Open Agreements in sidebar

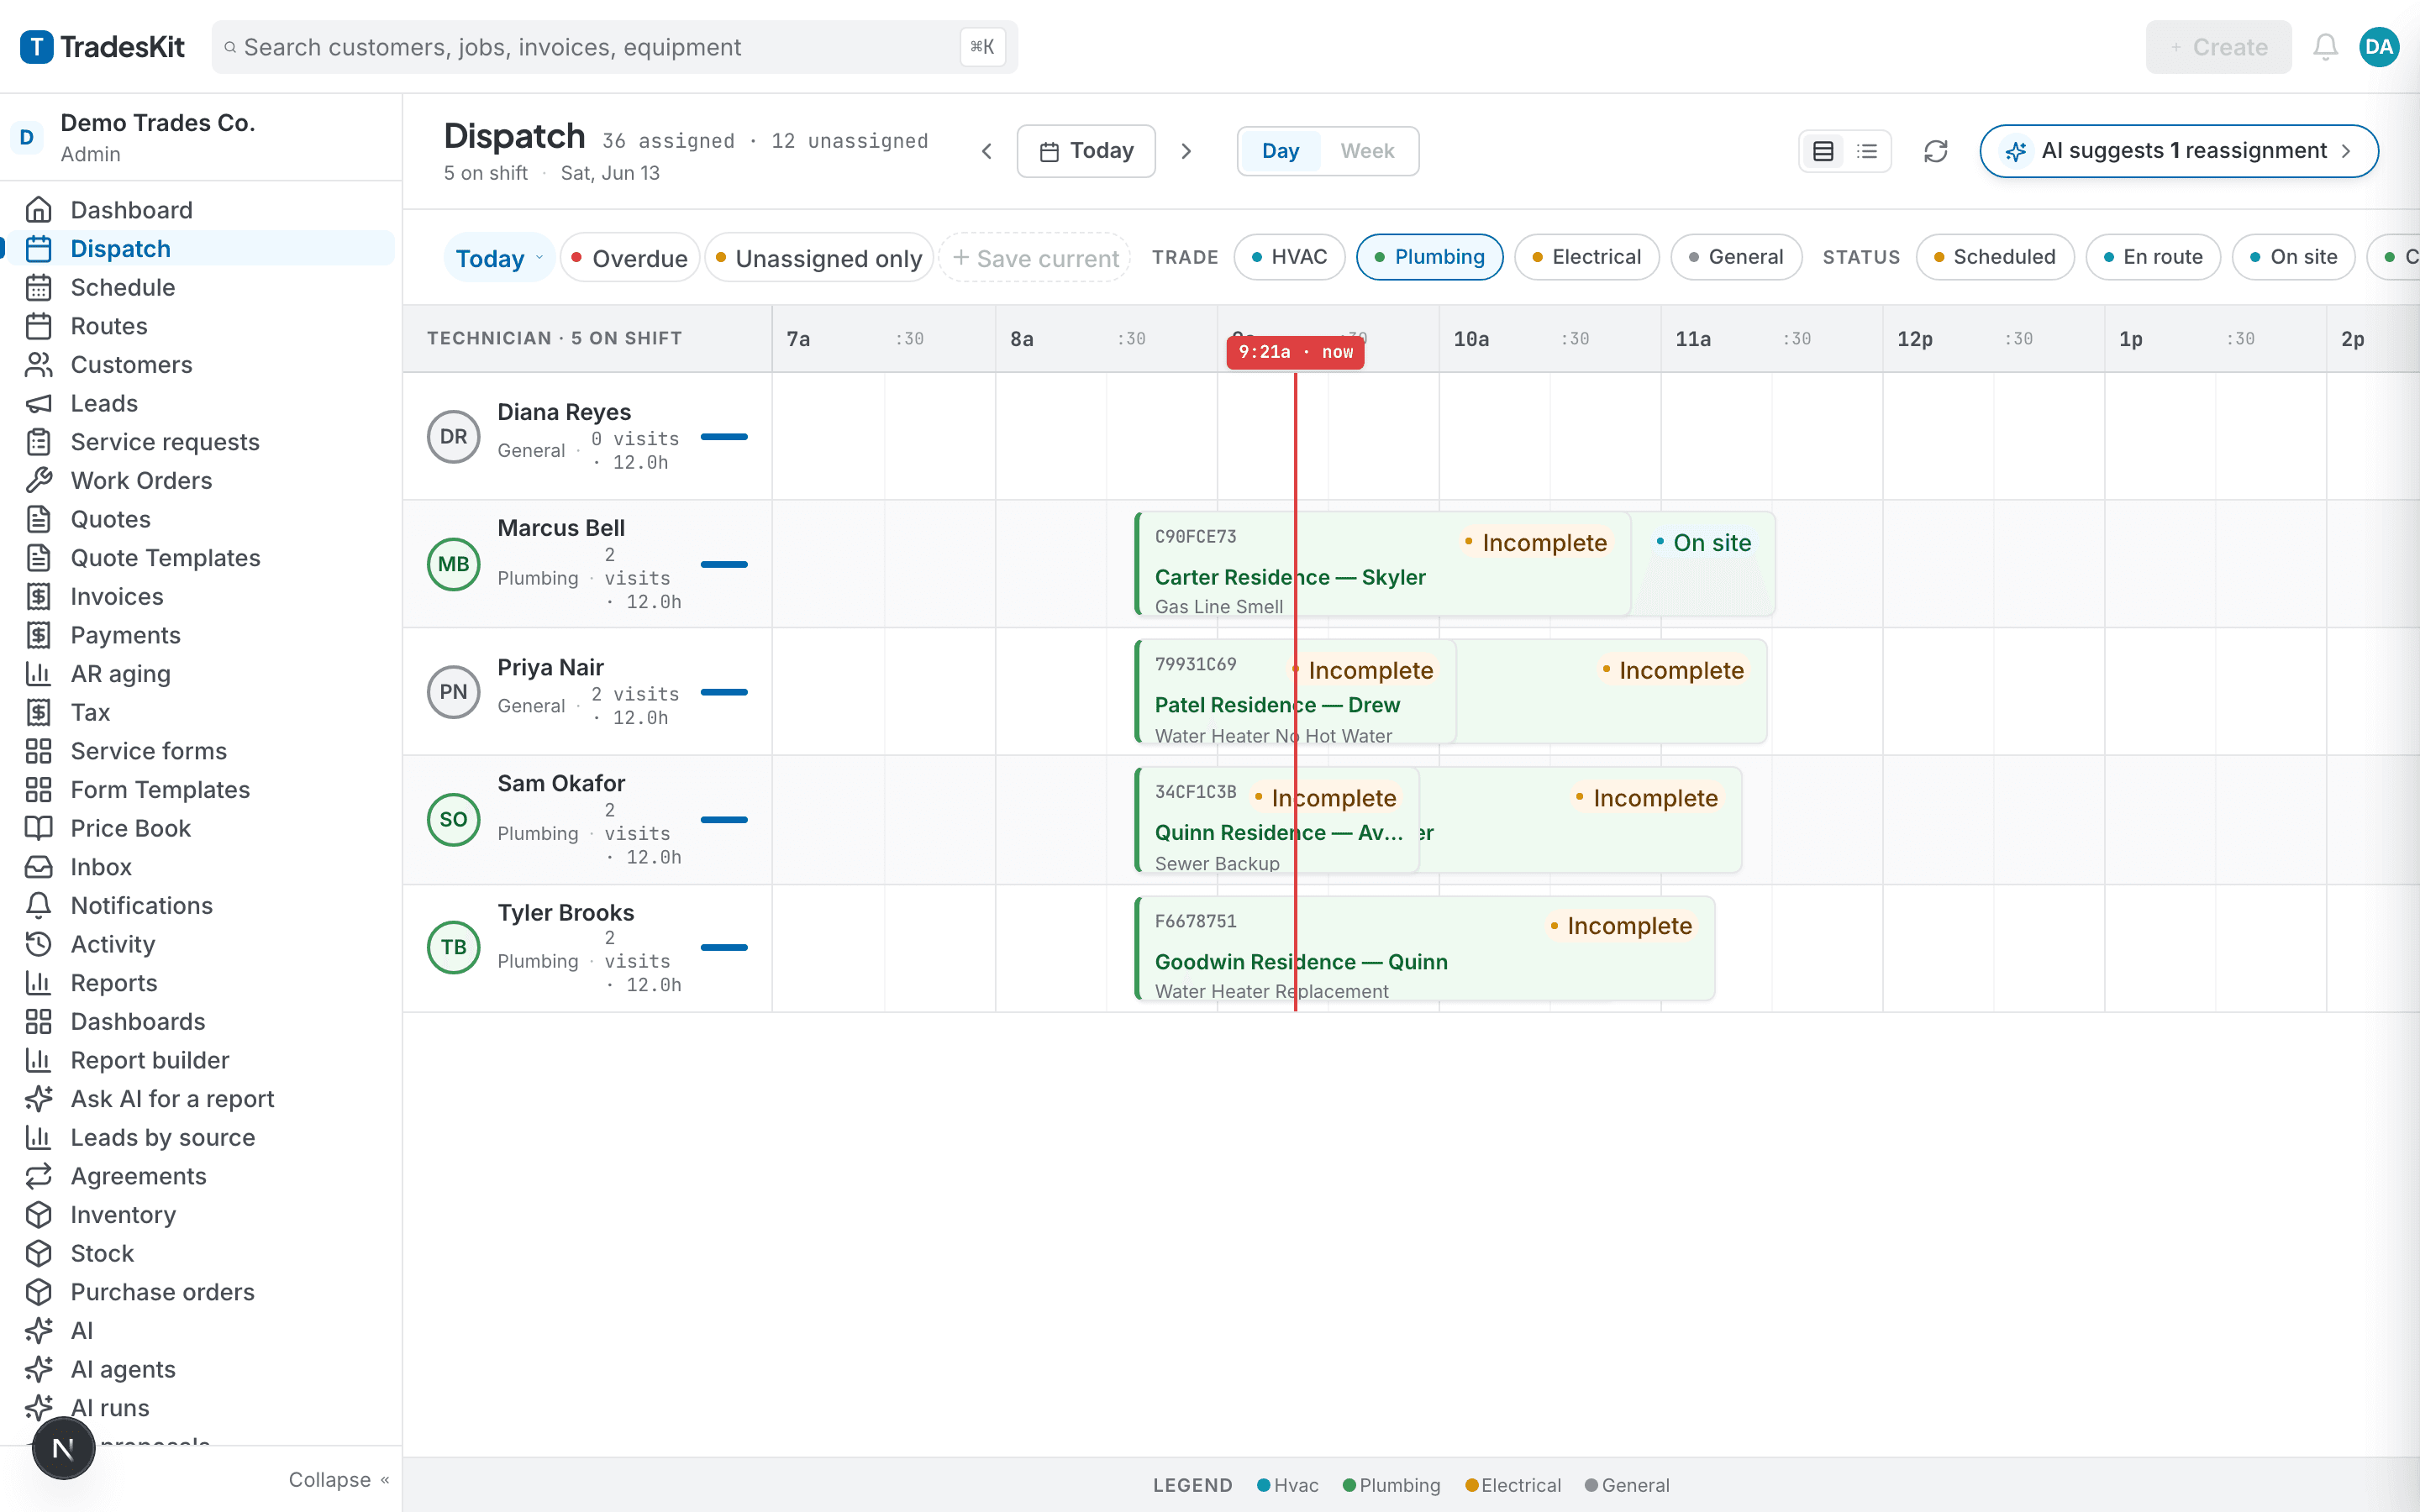pos(200,1176)
